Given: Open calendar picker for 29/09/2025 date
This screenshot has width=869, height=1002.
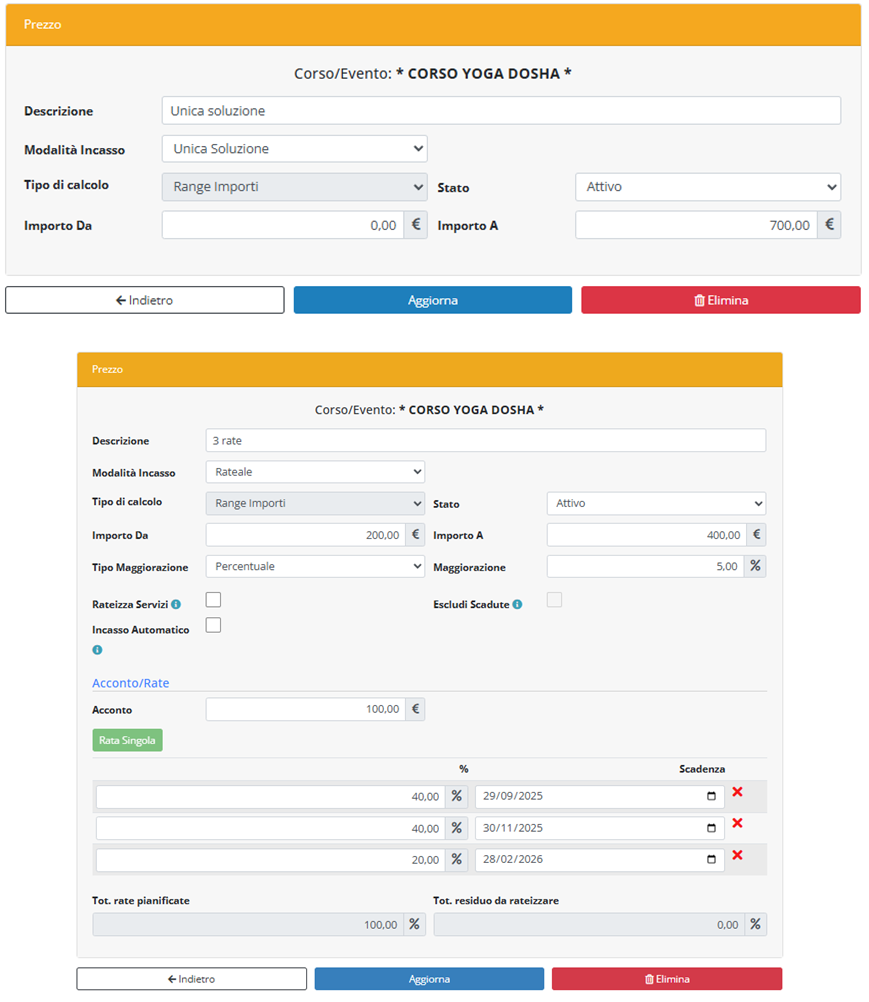Looking at the screenshot, I should click(x=711, y=797).
